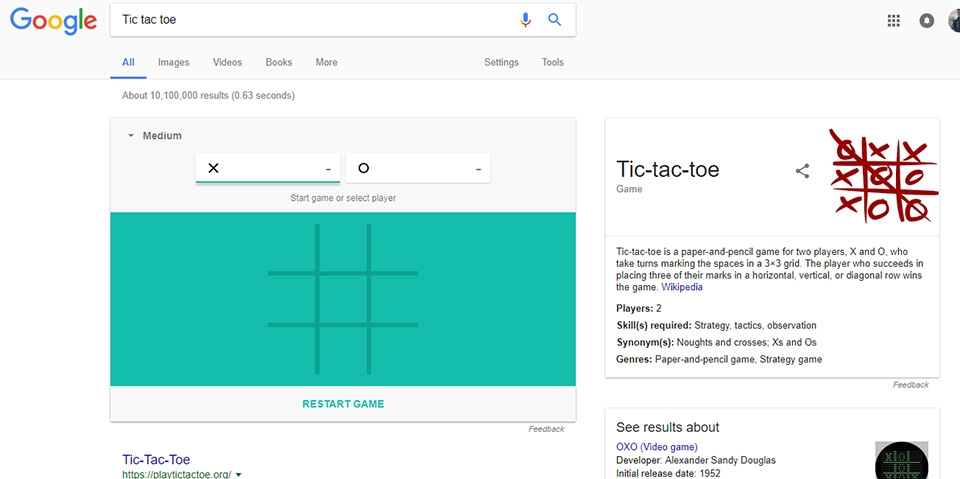Click the blue search magnifier icon
The width and height of the screenshot is (960, 479).
coord(555,20)
